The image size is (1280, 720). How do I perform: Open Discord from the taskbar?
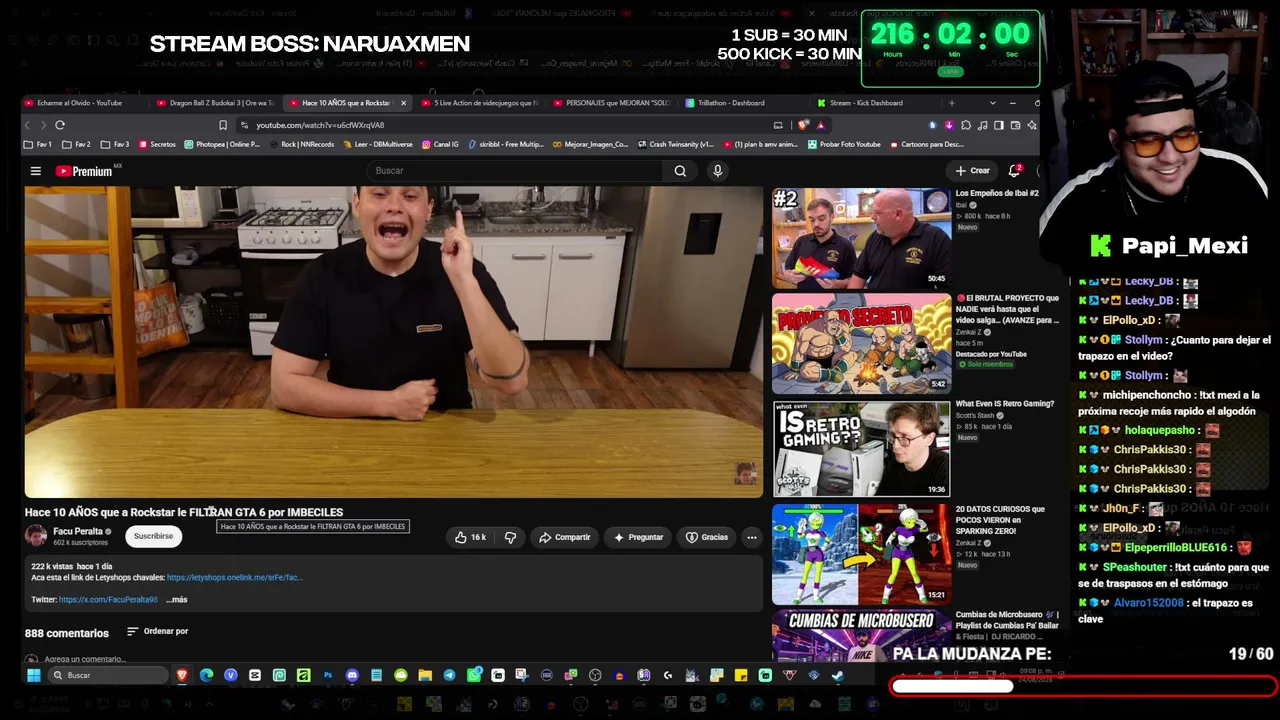point(352,675)
